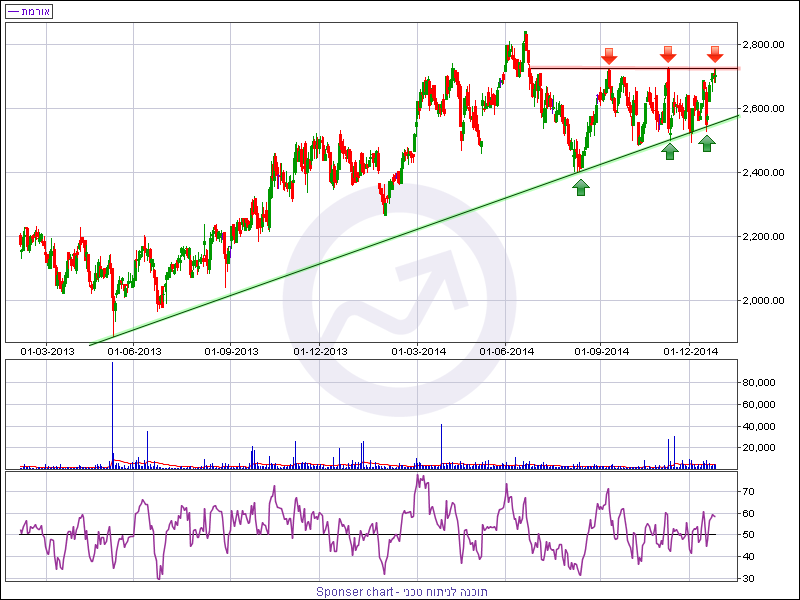Click the 01-06-2014 date axis label
800x600 pixels.
(x=507, y=351)
